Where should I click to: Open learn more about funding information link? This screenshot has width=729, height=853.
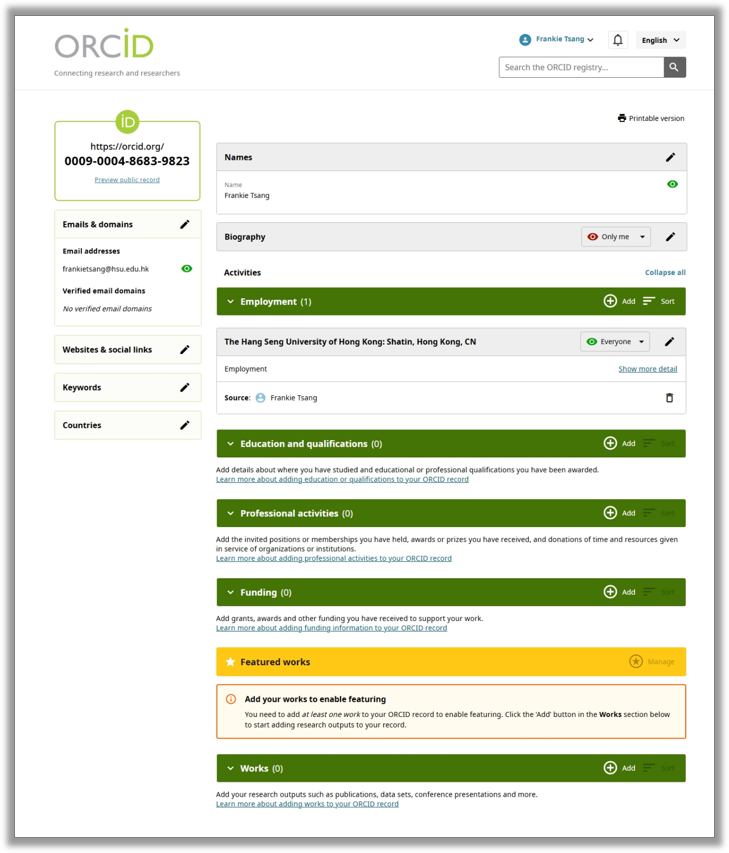(x=331, y=628)
